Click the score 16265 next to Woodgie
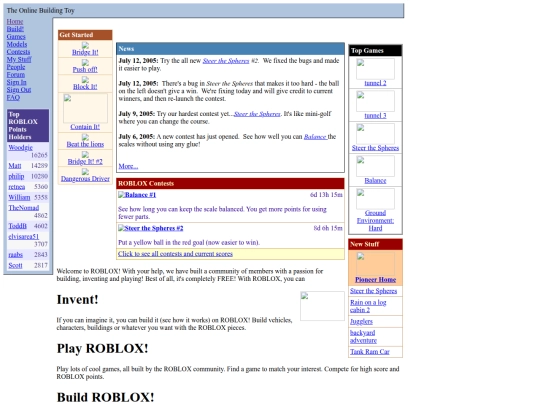Screen dimensions: 540x405 pyautogui.click(x=39, y=155)
